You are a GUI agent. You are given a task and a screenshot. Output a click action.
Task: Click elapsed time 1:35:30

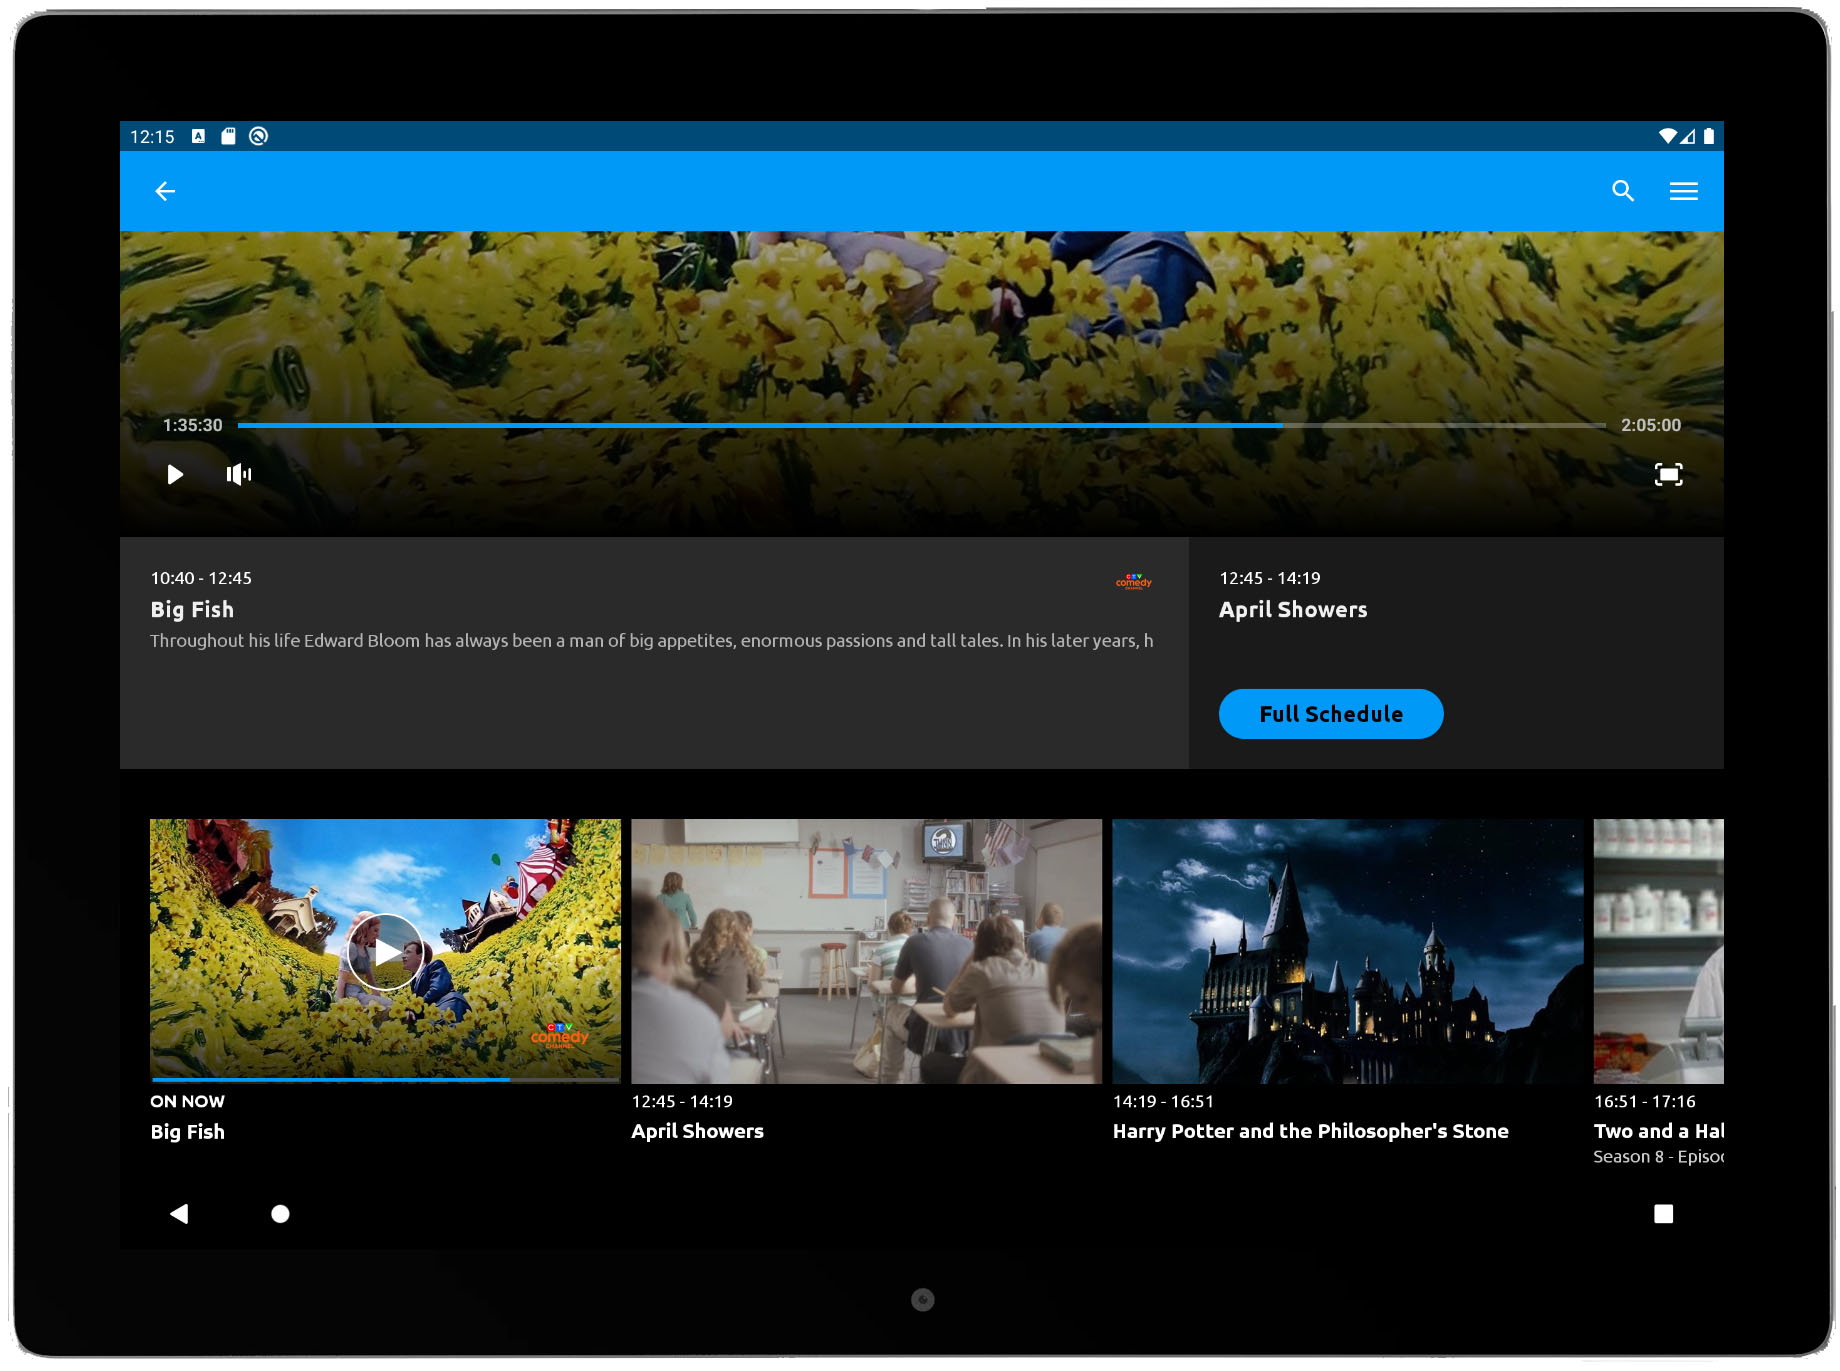tap(192, 425)
